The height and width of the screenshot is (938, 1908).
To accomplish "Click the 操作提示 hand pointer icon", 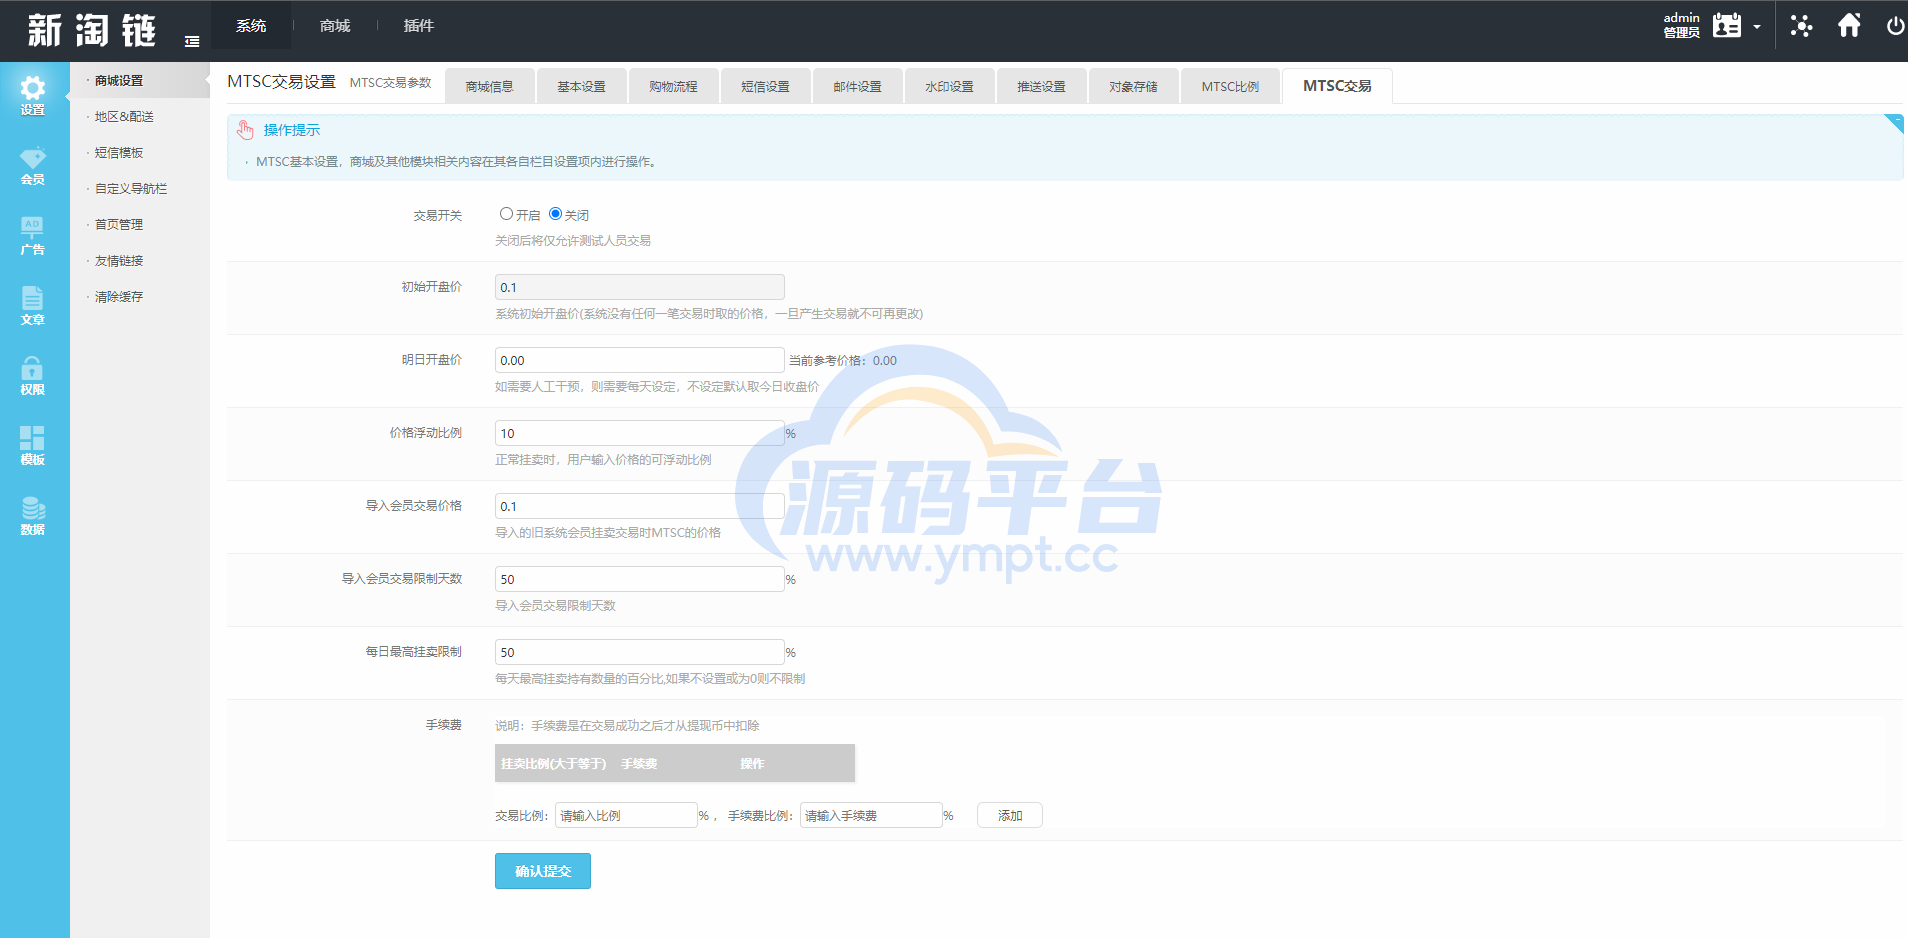I will click(245, 129).
